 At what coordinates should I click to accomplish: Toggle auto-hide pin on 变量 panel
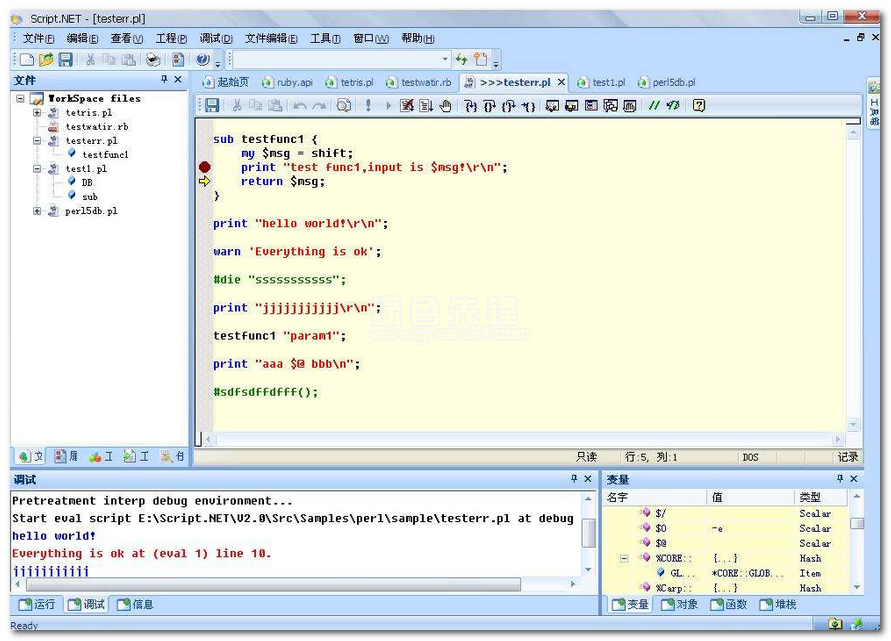(839, 479)
